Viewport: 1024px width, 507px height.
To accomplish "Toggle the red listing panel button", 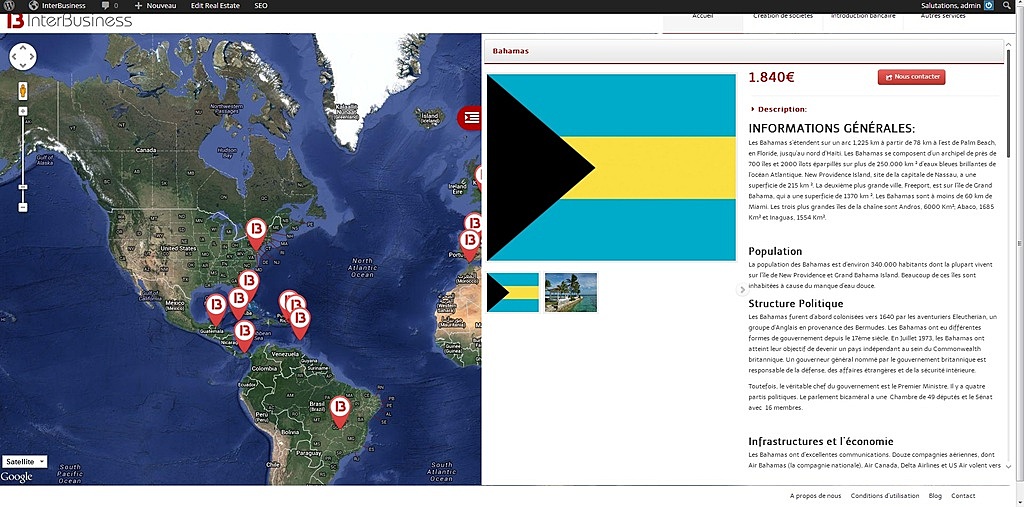I will [x=470, y=118].
